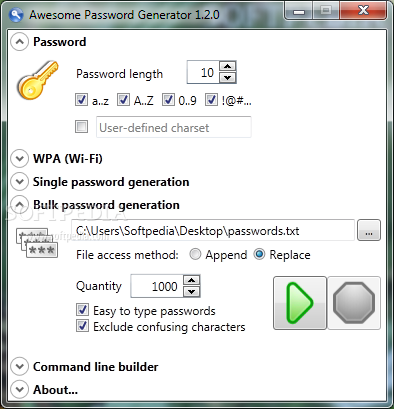This screenshot has width=394, height=409.
Task: Toggle the A..Z uppercase checkbox
Action: coord(123,100)
